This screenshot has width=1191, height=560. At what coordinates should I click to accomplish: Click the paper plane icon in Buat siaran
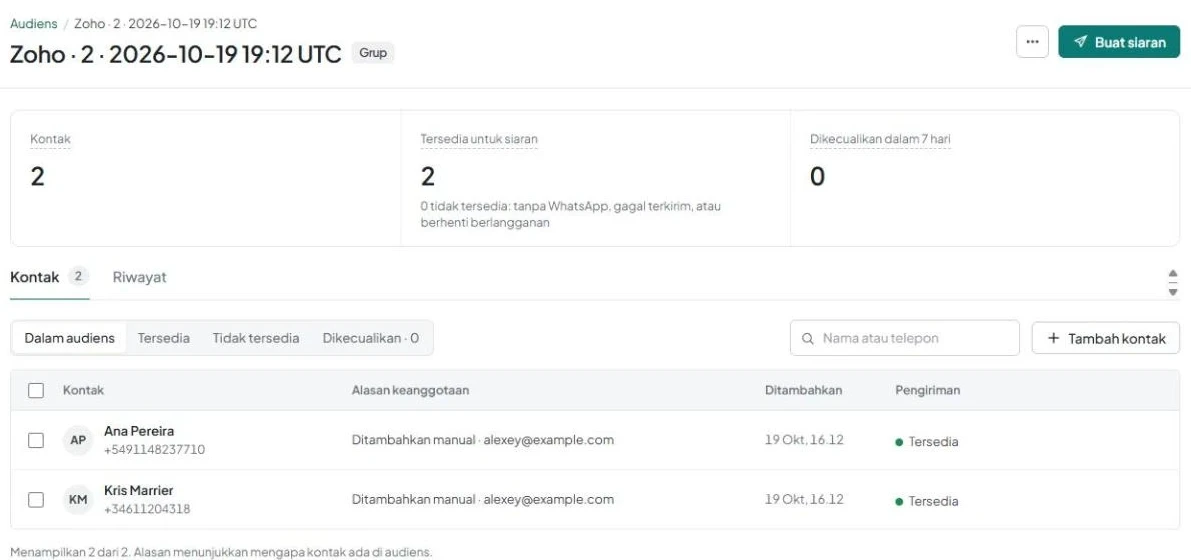tap(1080, 42)
